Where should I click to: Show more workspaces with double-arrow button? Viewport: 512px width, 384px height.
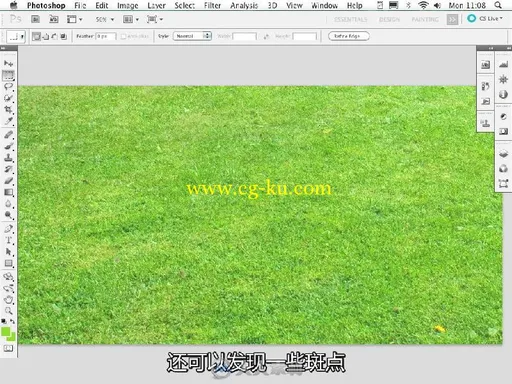pos(452,20)
